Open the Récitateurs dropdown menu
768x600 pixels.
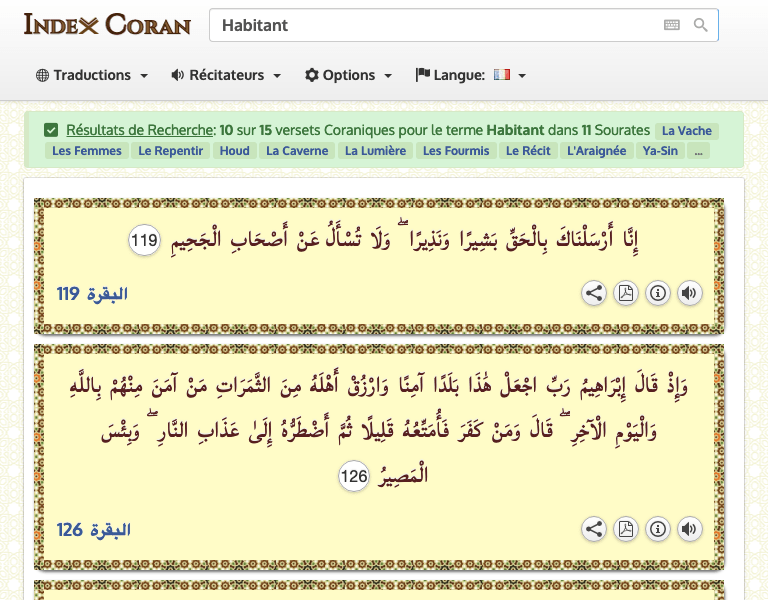click(226, 75)
